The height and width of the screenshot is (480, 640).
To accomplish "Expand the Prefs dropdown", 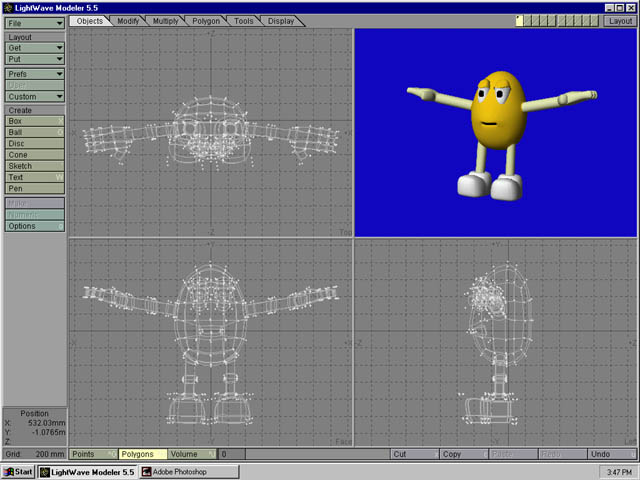I will click(34, 74).
